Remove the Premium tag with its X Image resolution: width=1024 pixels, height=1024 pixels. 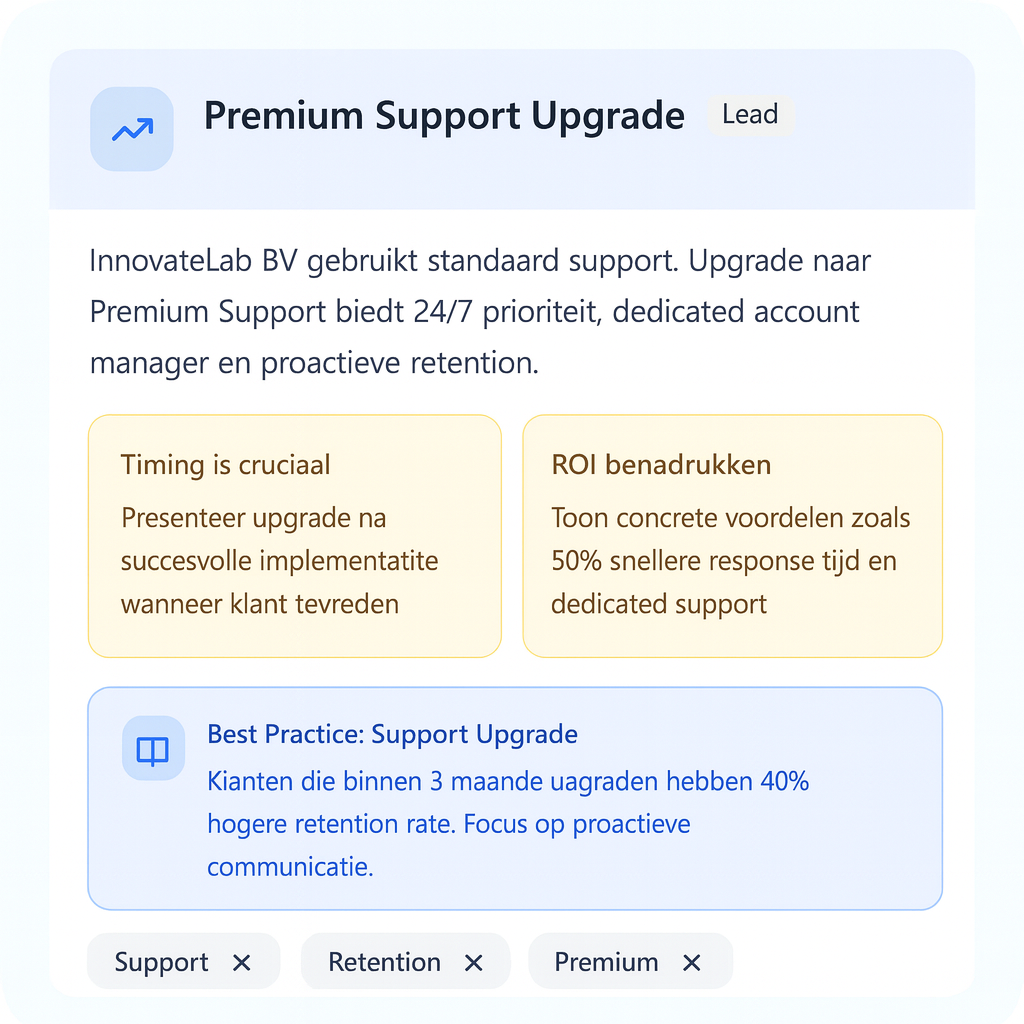691,963
